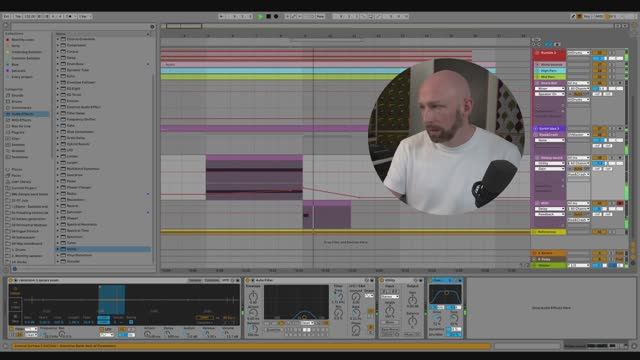Click the transport Stop button
Screen dimensions: 640x360
point(268,16)
